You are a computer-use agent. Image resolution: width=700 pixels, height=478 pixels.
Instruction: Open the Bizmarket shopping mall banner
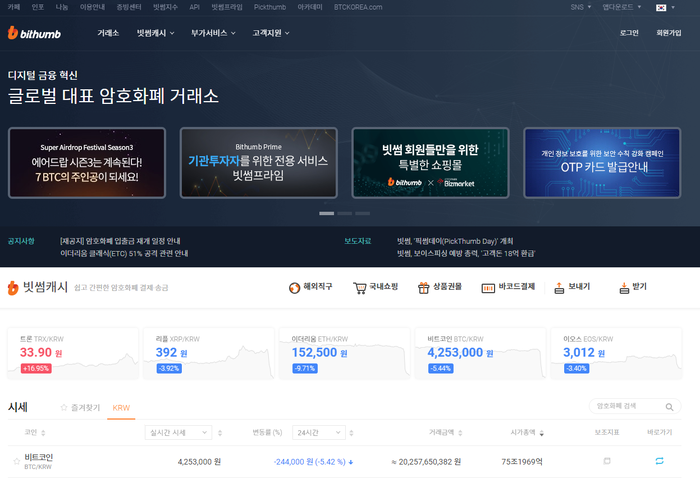(430, 163)
